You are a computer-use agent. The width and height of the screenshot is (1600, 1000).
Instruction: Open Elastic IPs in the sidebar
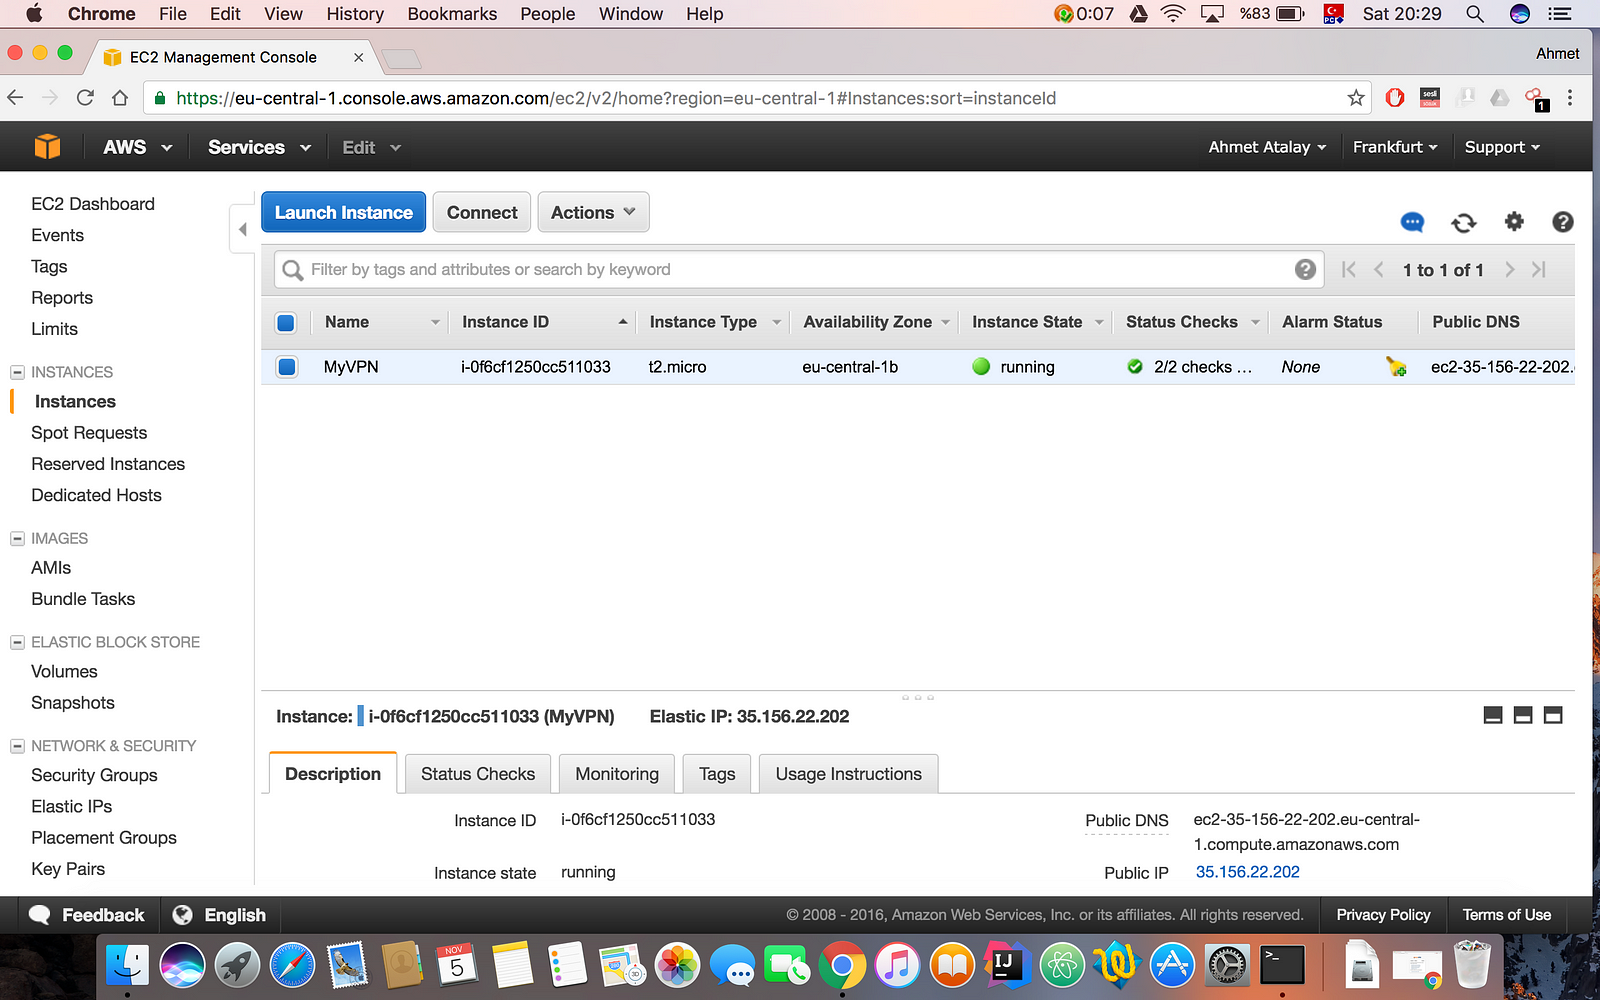pos(72,806)
